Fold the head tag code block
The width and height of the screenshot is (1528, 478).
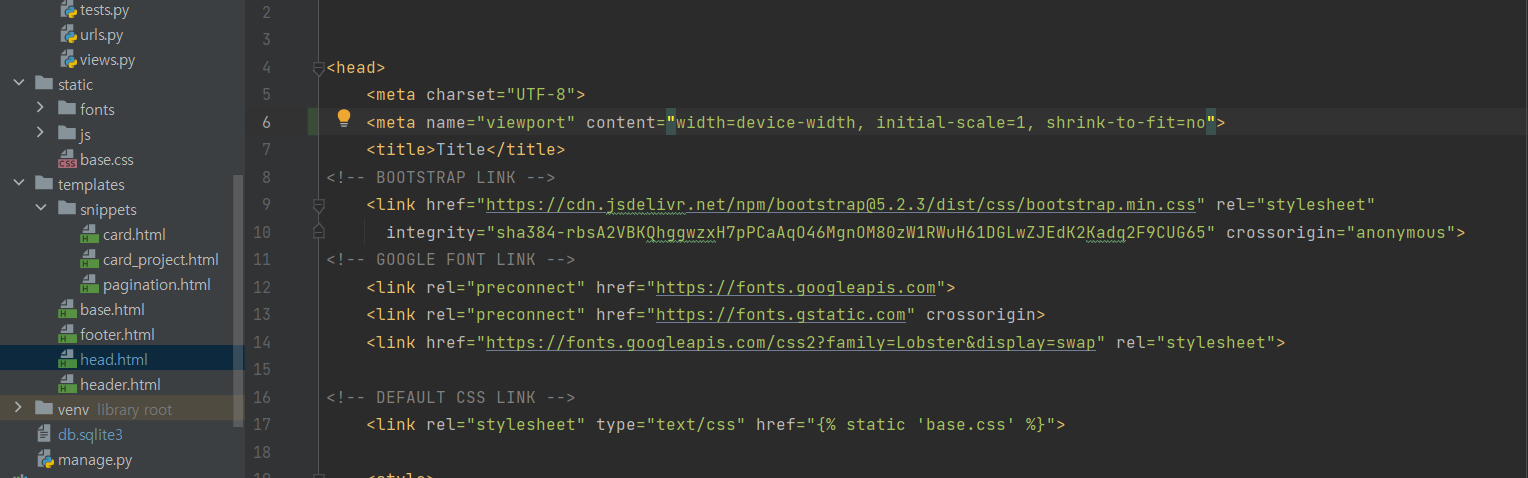[x=318, y=68]
